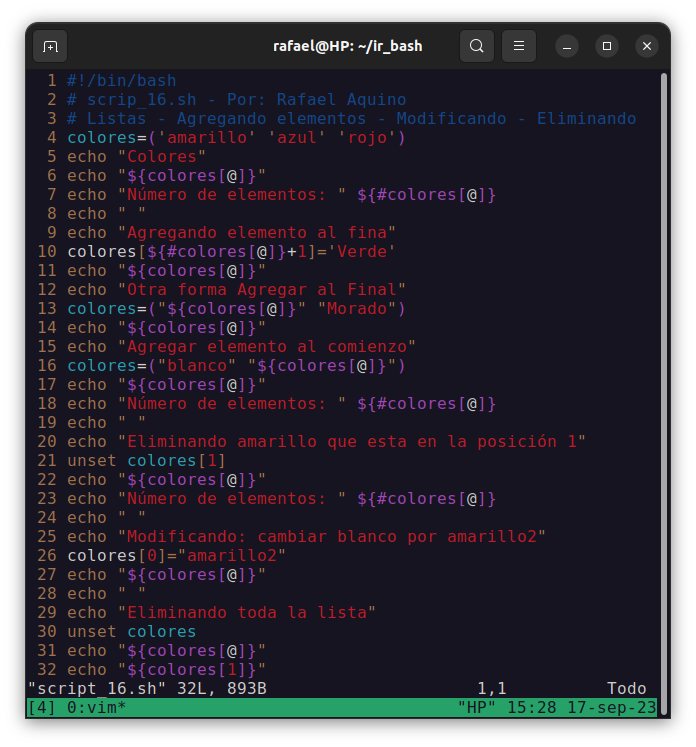Click "Eliminando toda la lista" string
Viewport: 696px width, 747px height.
click(x=246, y=613)
